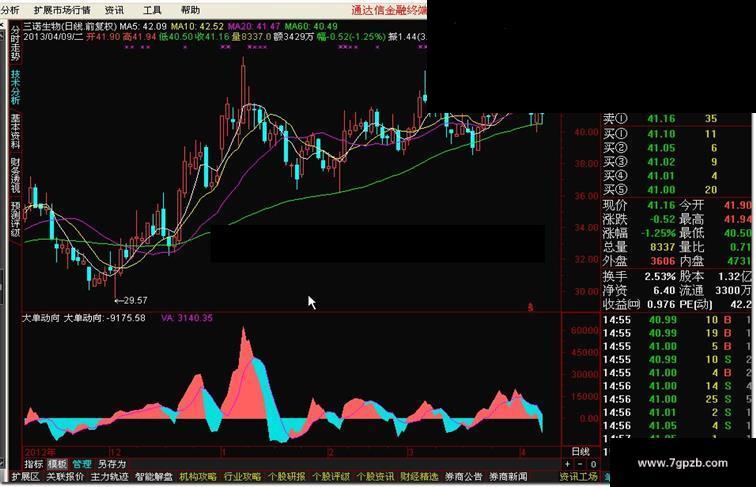The width and height of the screenshot is (756, 487).
Task: Click the MA10: 42.52 indicator label
Action: (x=197, y=26)
